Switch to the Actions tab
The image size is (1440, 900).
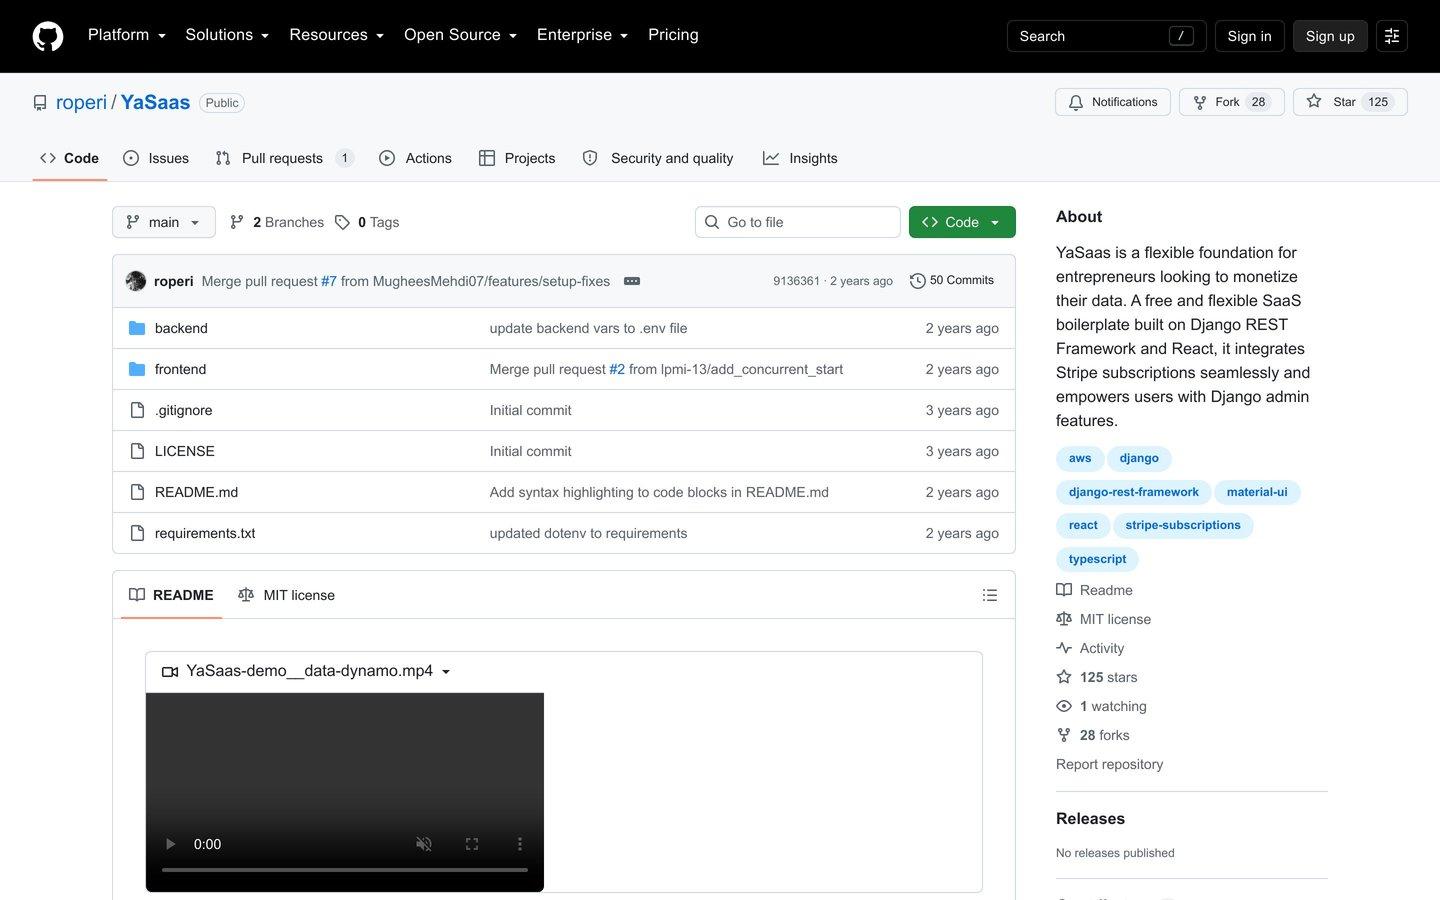tap(415, 158)
